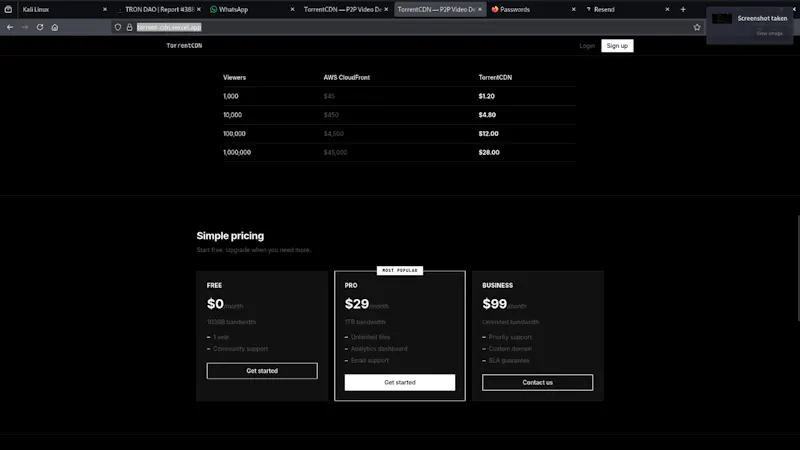Click the shield tracking protection icon
Screen dimensions: 800x450
coord(118,27)
